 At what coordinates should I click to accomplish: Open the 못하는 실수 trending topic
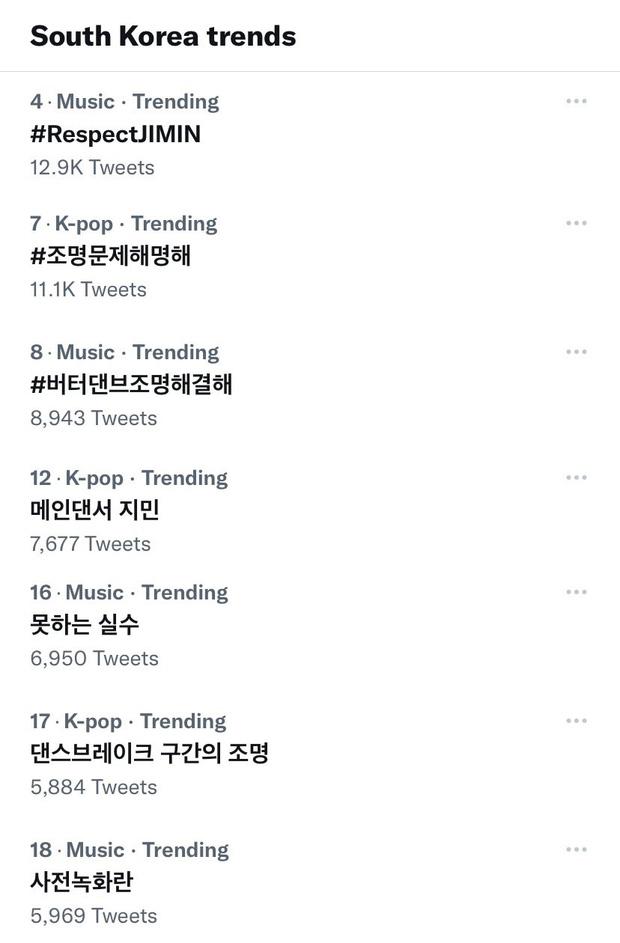tap(85, 625)
